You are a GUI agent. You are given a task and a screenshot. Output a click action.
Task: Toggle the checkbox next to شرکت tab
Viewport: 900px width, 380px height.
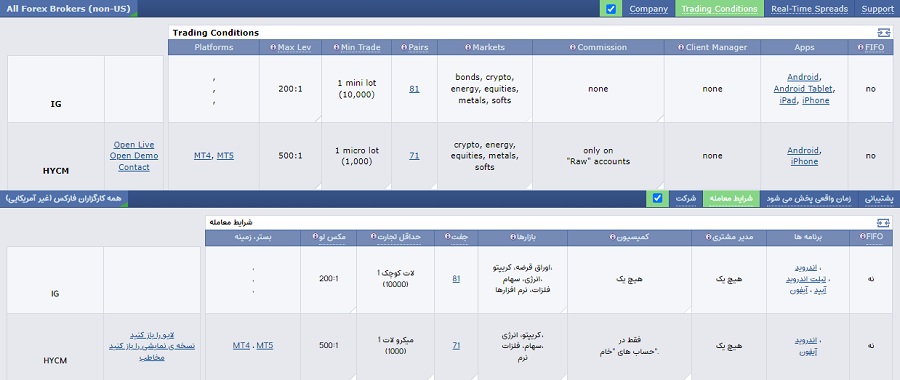pyautogui.click(x=658, y=198)
